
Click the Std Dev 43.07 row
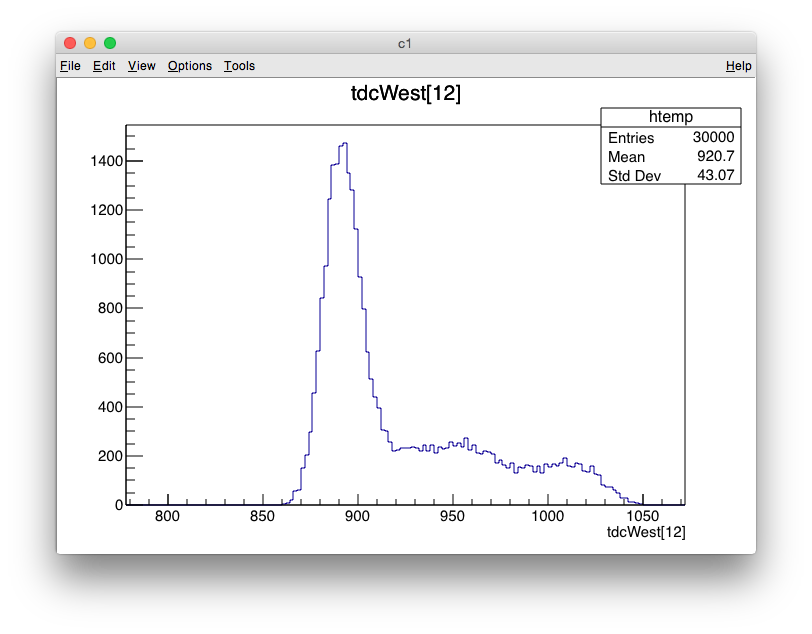pyautogui.click(x=671, y=175)
